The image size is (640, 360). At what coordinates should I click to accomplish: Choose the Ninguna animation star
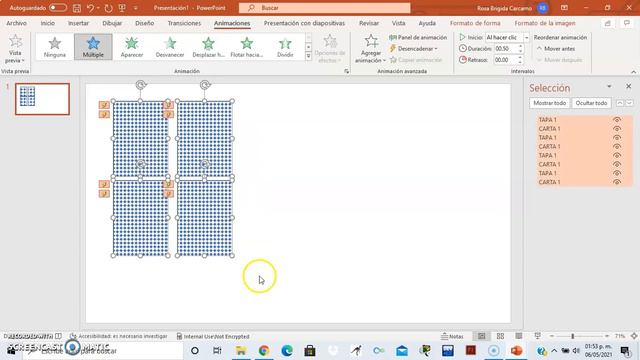tap(55, 47)
